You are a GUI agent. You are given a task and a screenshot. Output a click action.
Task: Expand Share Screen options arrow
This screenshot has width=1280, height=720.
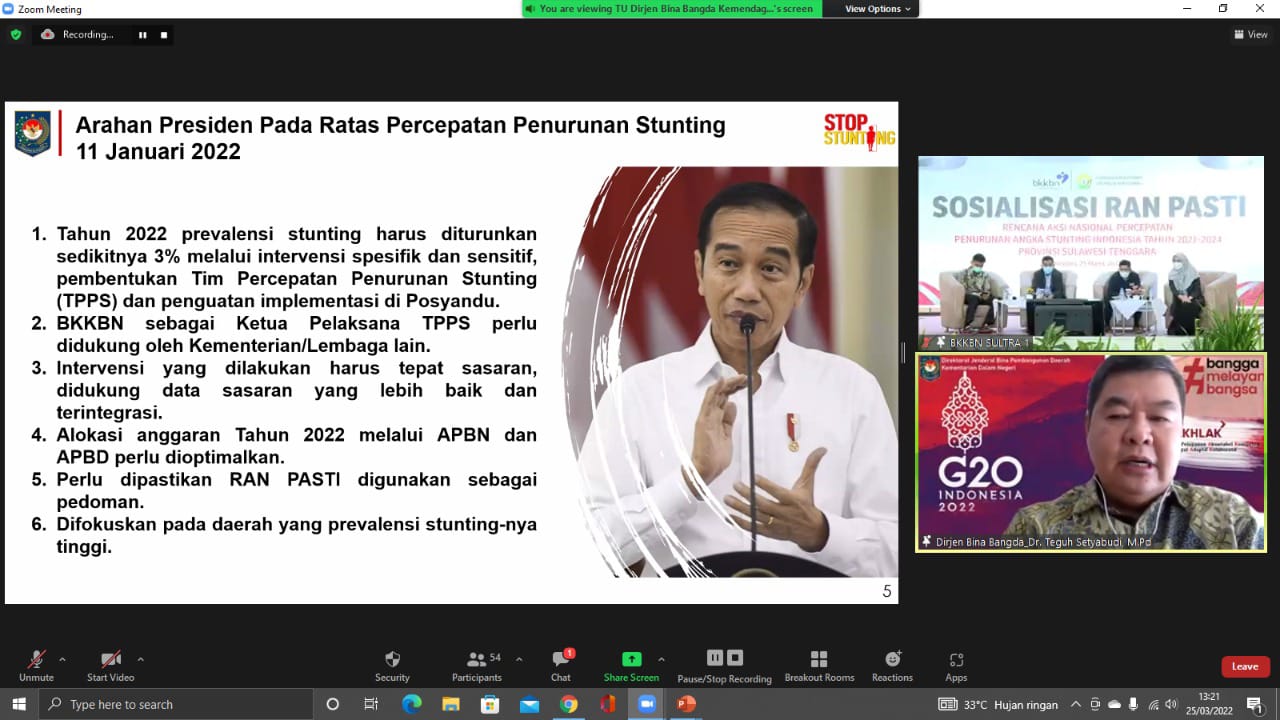click(661, 659)
